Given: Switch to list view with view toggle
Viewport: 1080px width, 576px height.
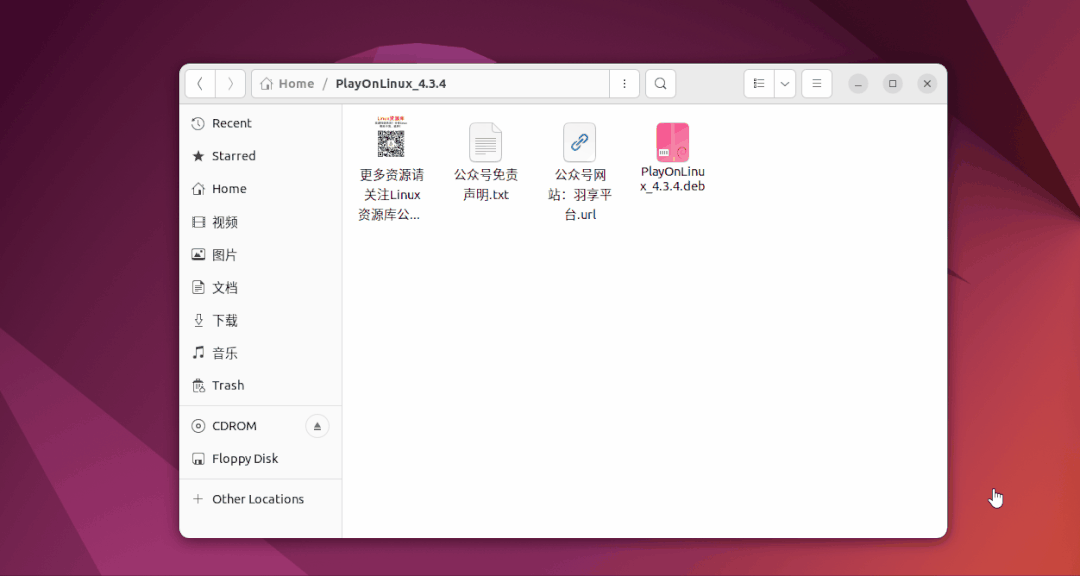Looking at the screenshot, I should coord(759,83).
